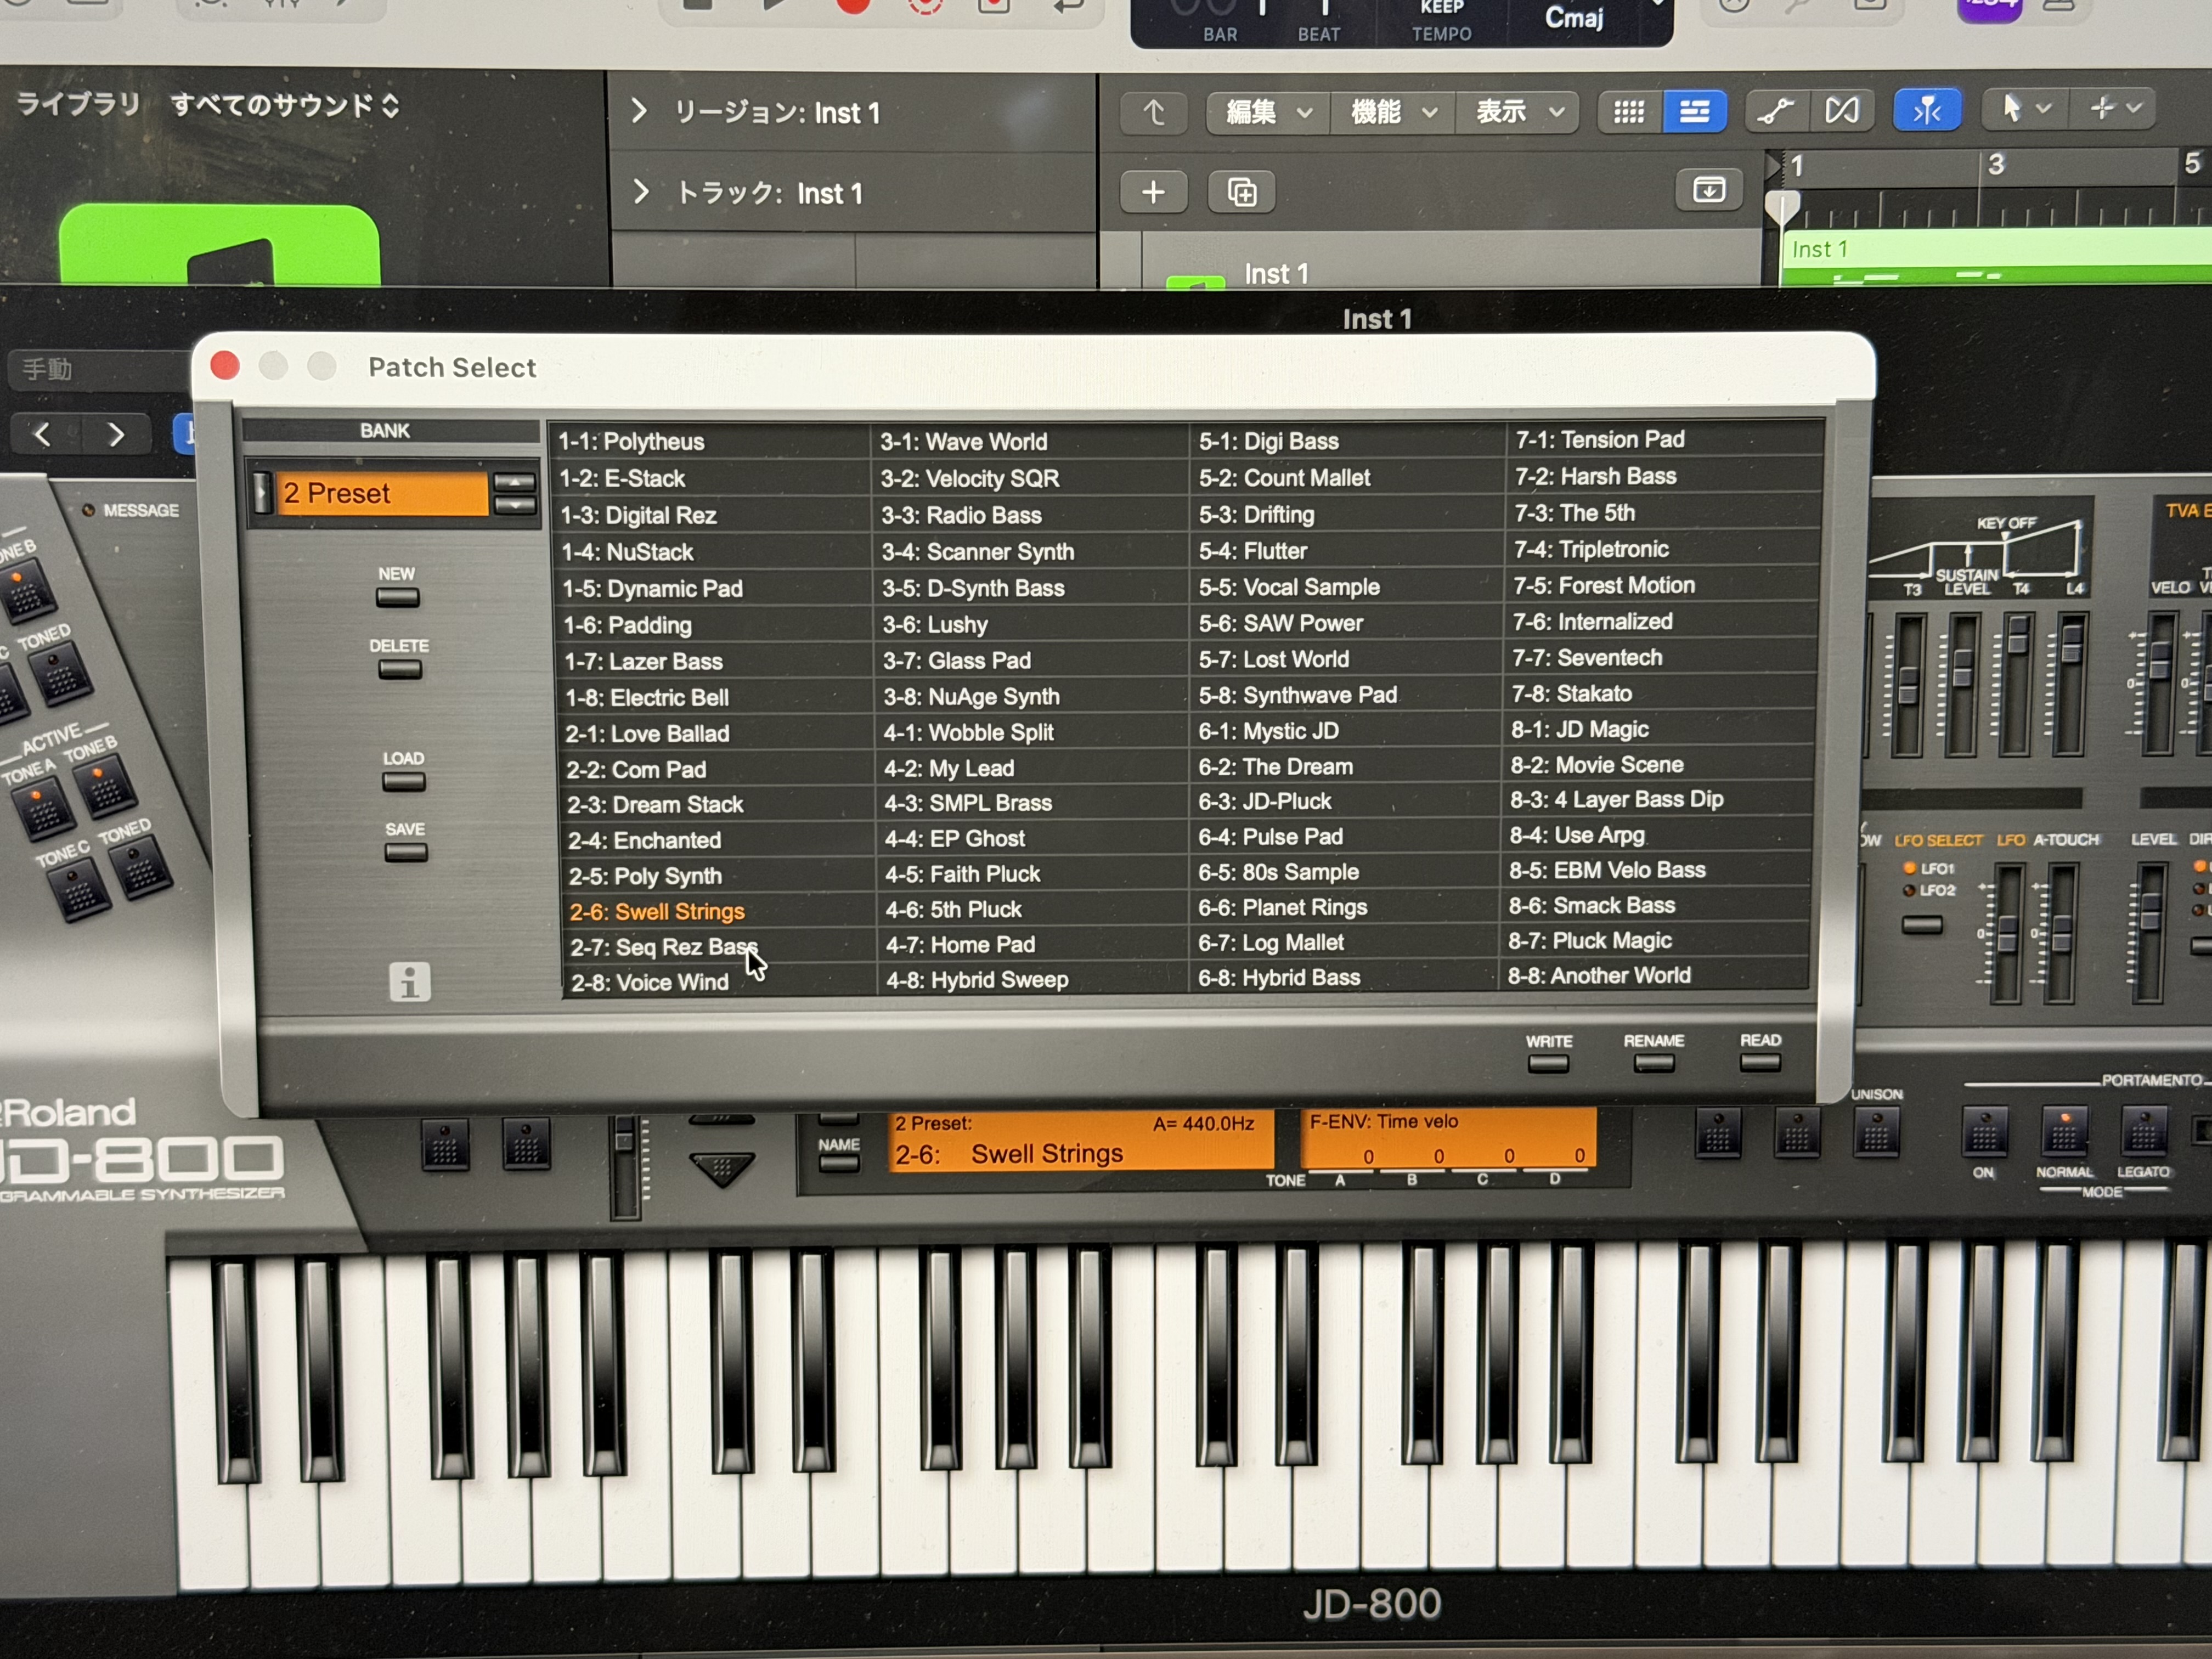2212x1659 pixels.
Task: Expand the トラック Inst 1 disclosure
Action: 641,191
